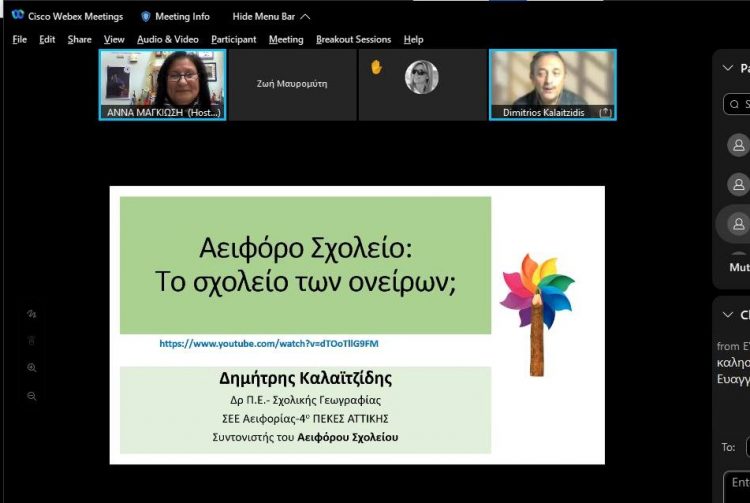The height and width of the screenshot is (503, 750).
Task: Select ΑΝΝΑ ΜΑΓΚΙΩΣΗ host video thumbnail
Action: click(162, 85)
